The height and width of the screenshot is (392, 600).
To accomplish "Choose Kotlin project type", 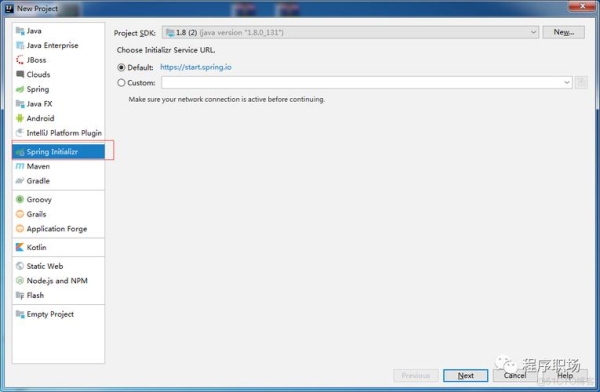I will pyautogui.click(x=58, y=247).
